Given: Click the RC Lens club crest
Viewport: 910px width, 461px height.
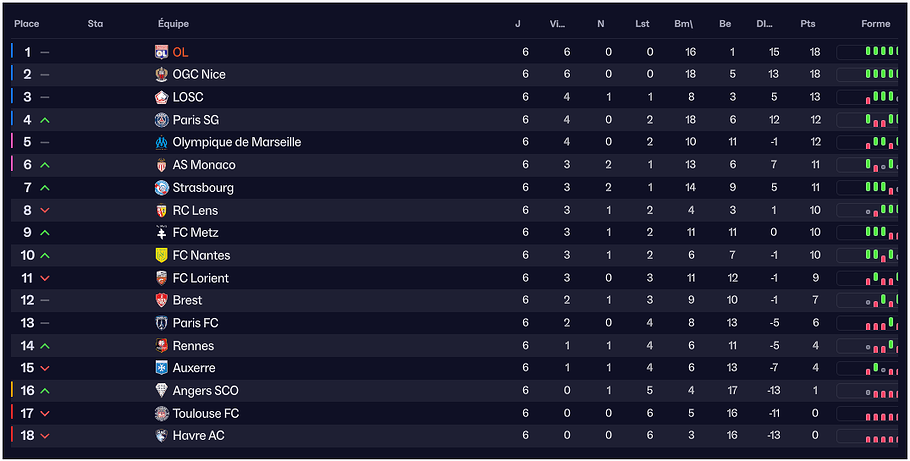Looking at the screenshot, I should point(162,211).
